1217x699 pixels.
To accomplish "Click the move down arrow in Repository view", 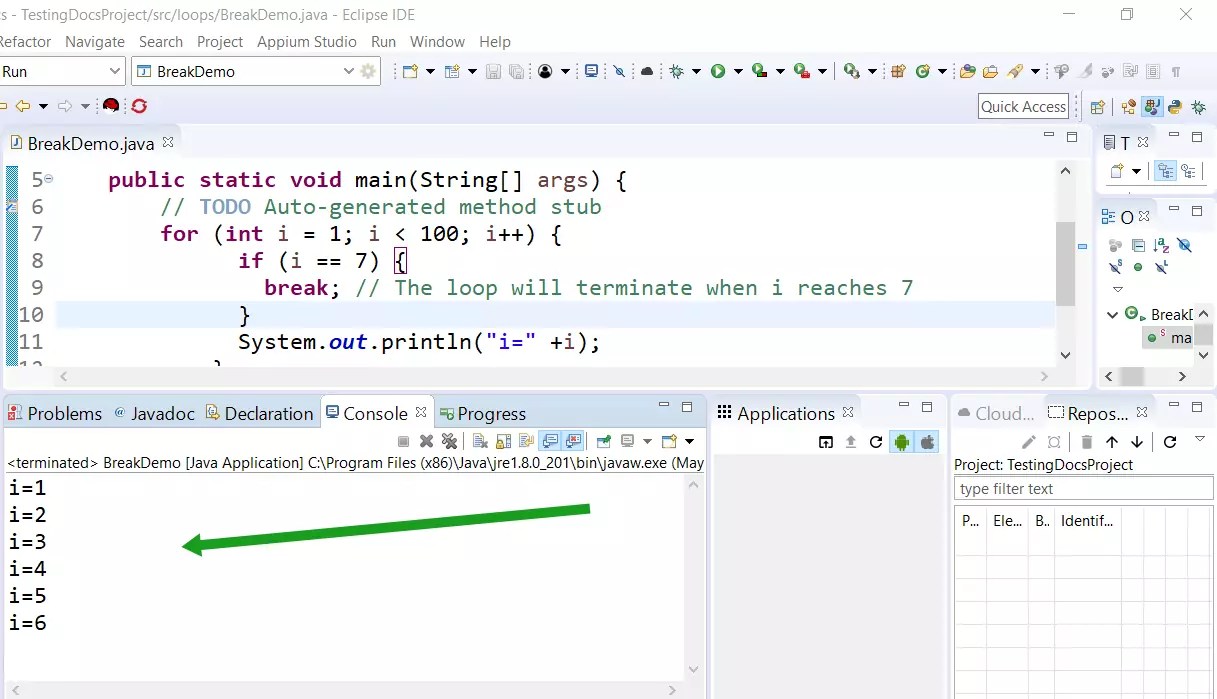I will coord(1136,442).
